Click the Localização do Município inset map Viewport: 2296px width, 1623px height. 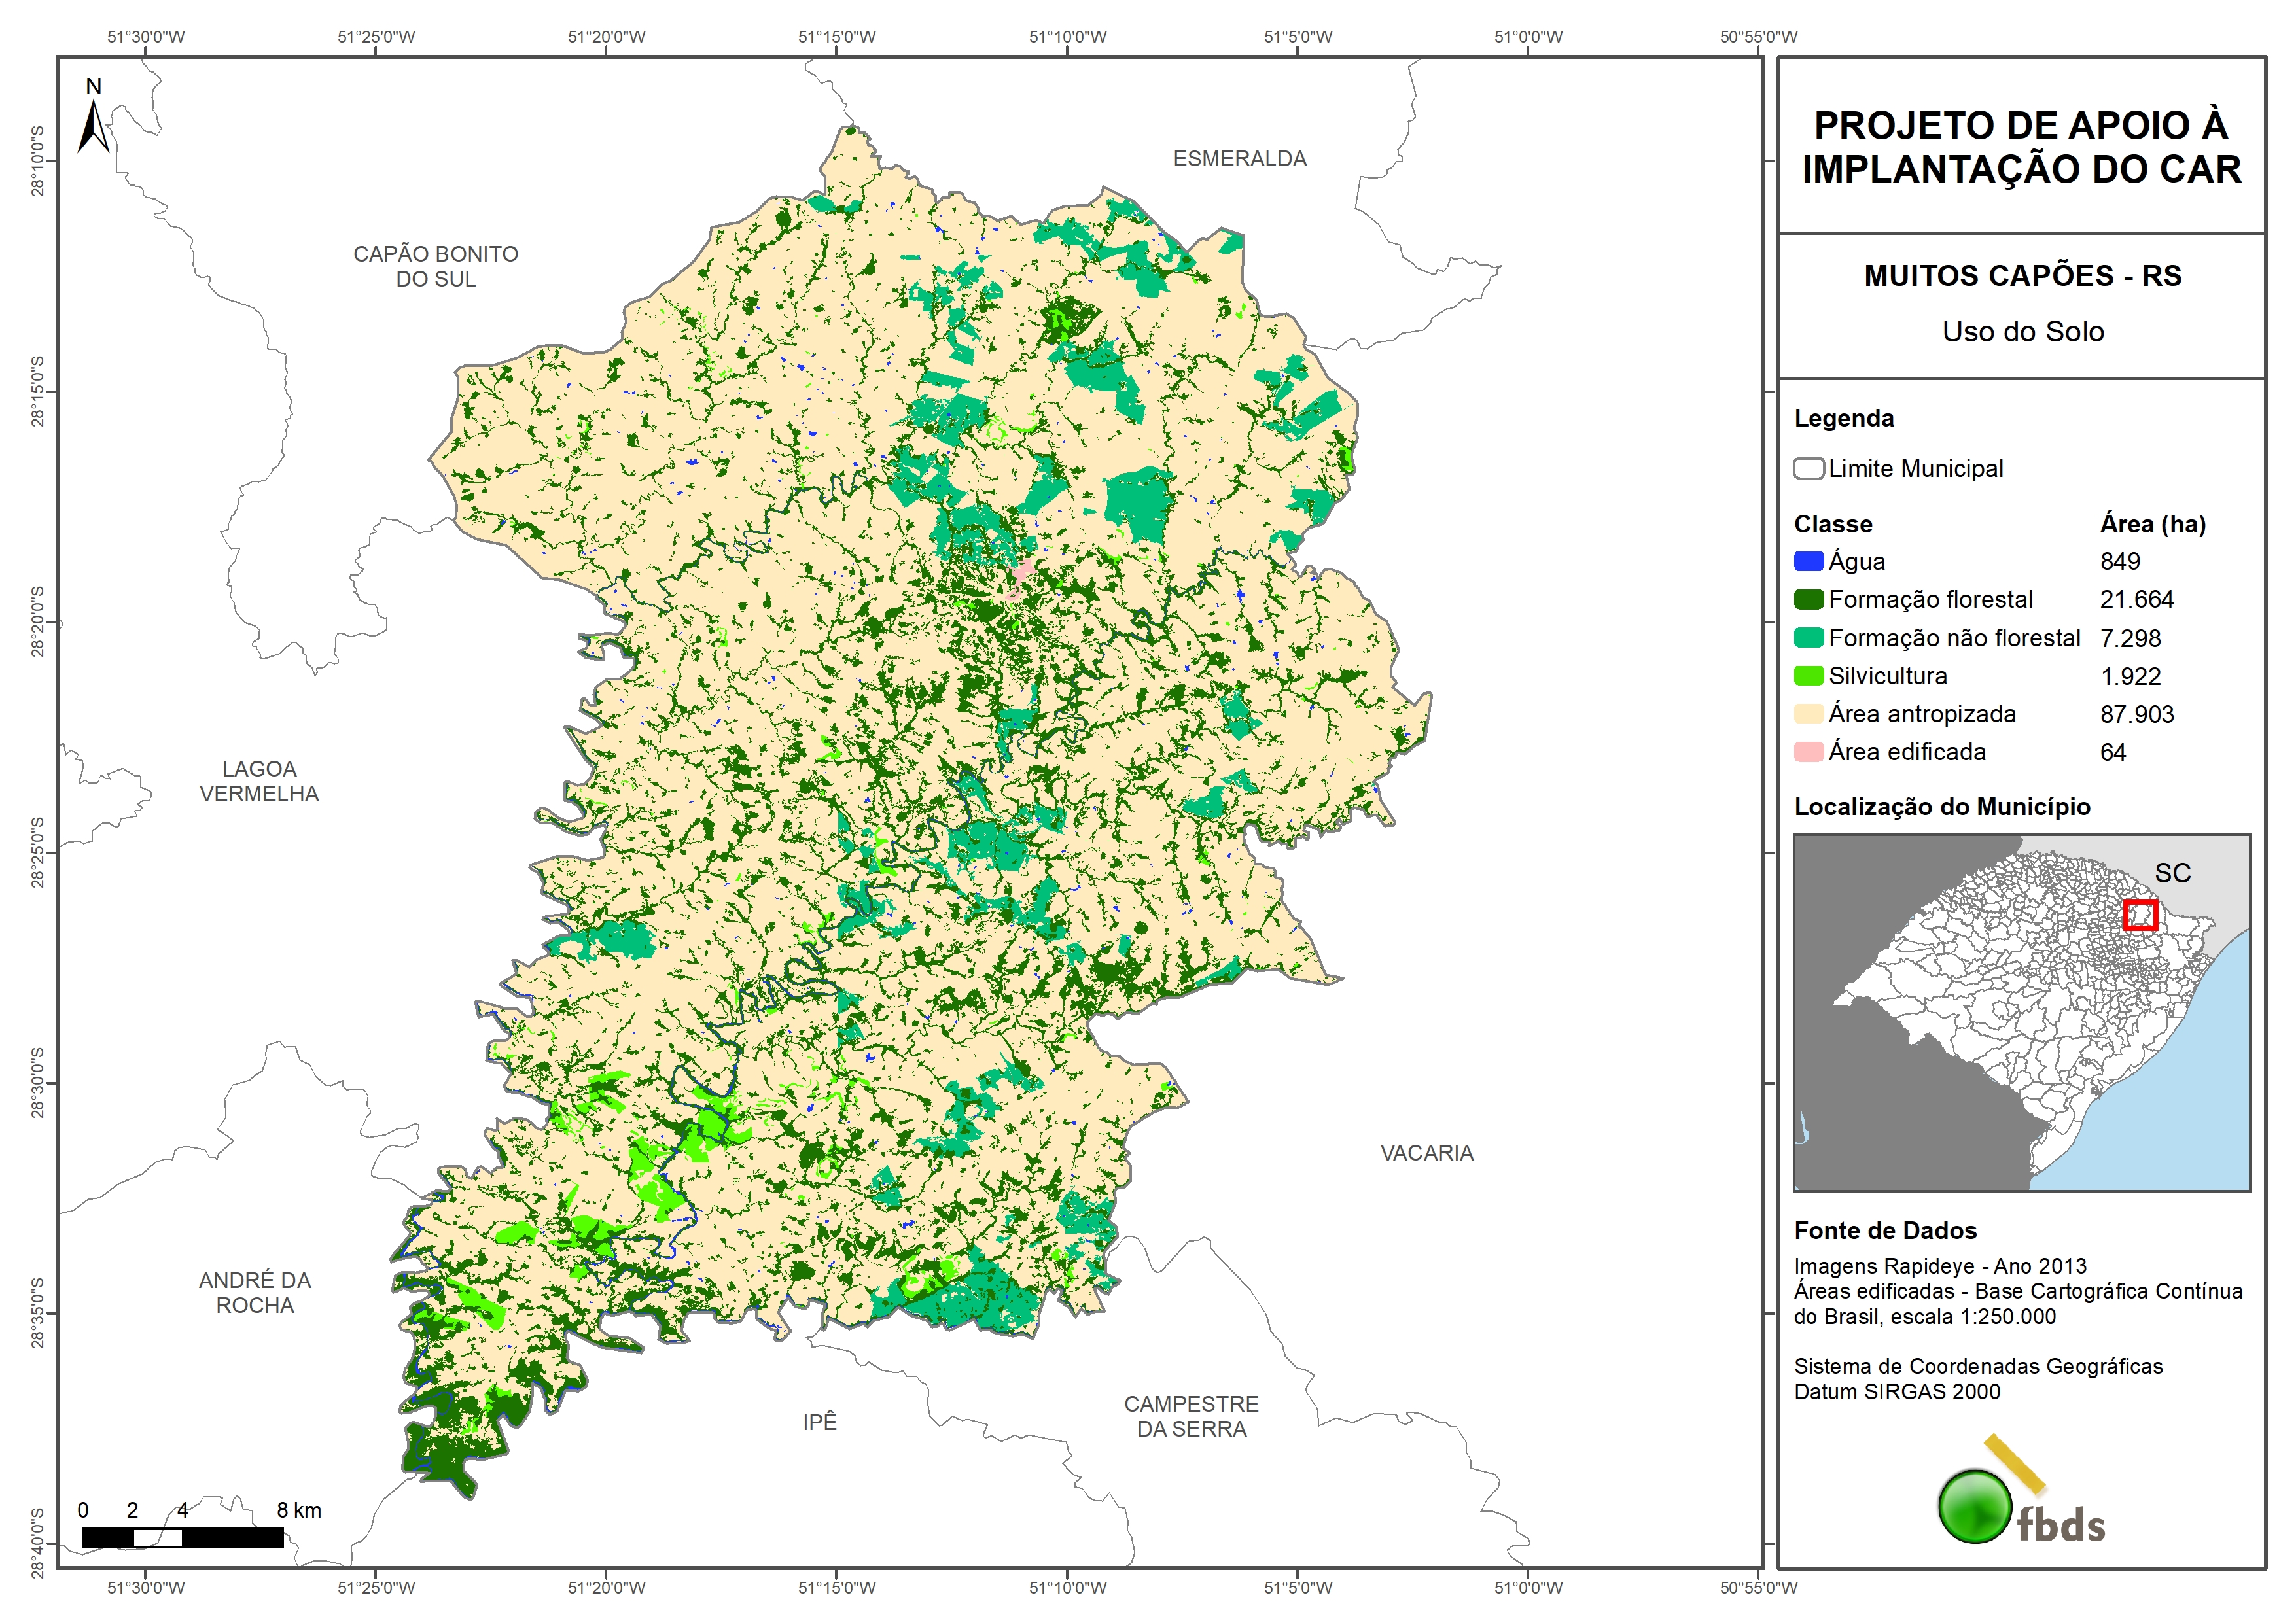[x=2021, y=1012]
